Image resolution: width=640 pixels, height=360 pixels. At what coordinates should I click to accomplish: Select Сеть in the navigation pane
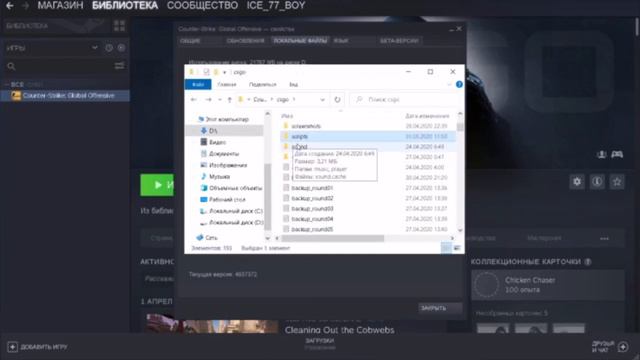point(211,237)
